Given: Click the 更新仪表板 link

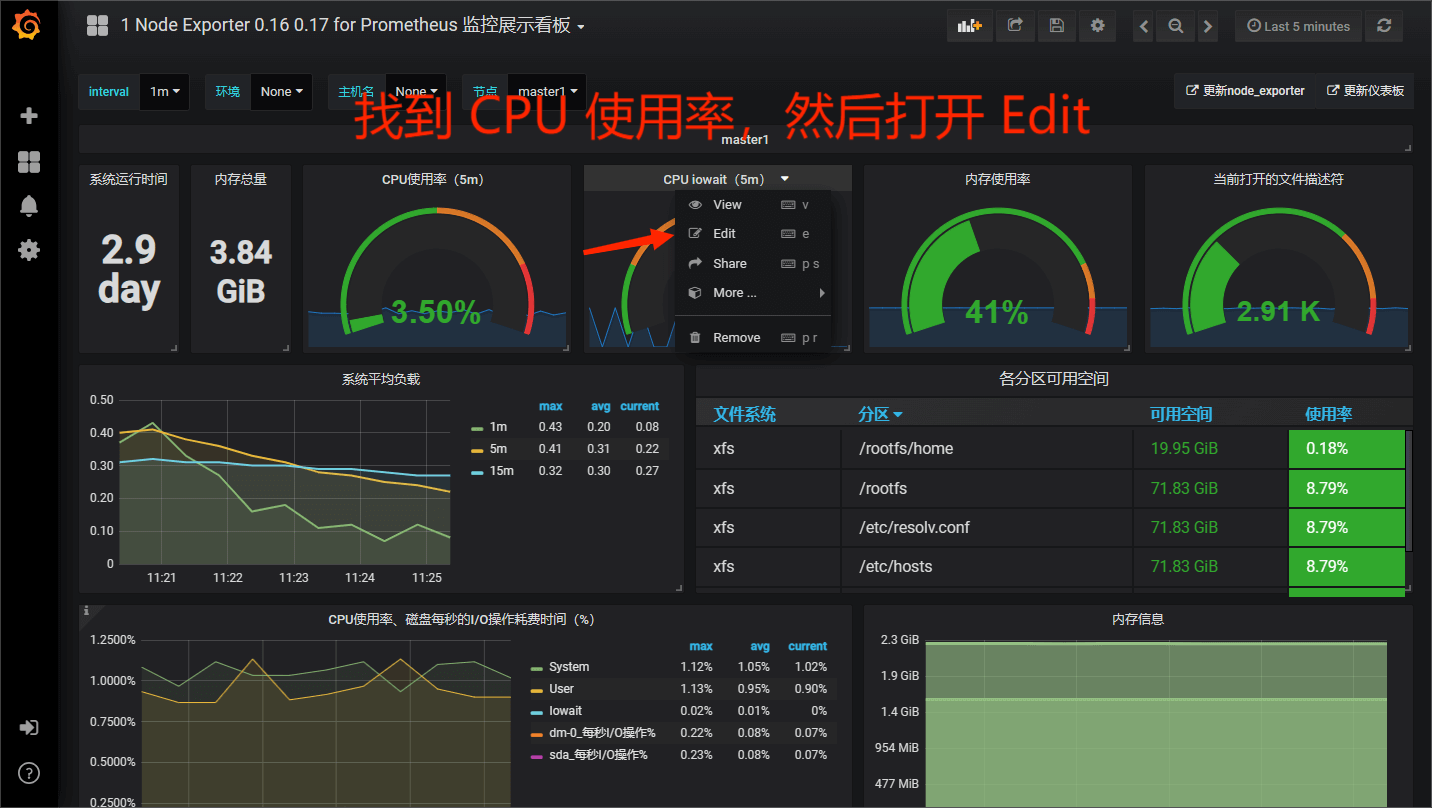Looking at the screenshot, I should click(1366, 91).
